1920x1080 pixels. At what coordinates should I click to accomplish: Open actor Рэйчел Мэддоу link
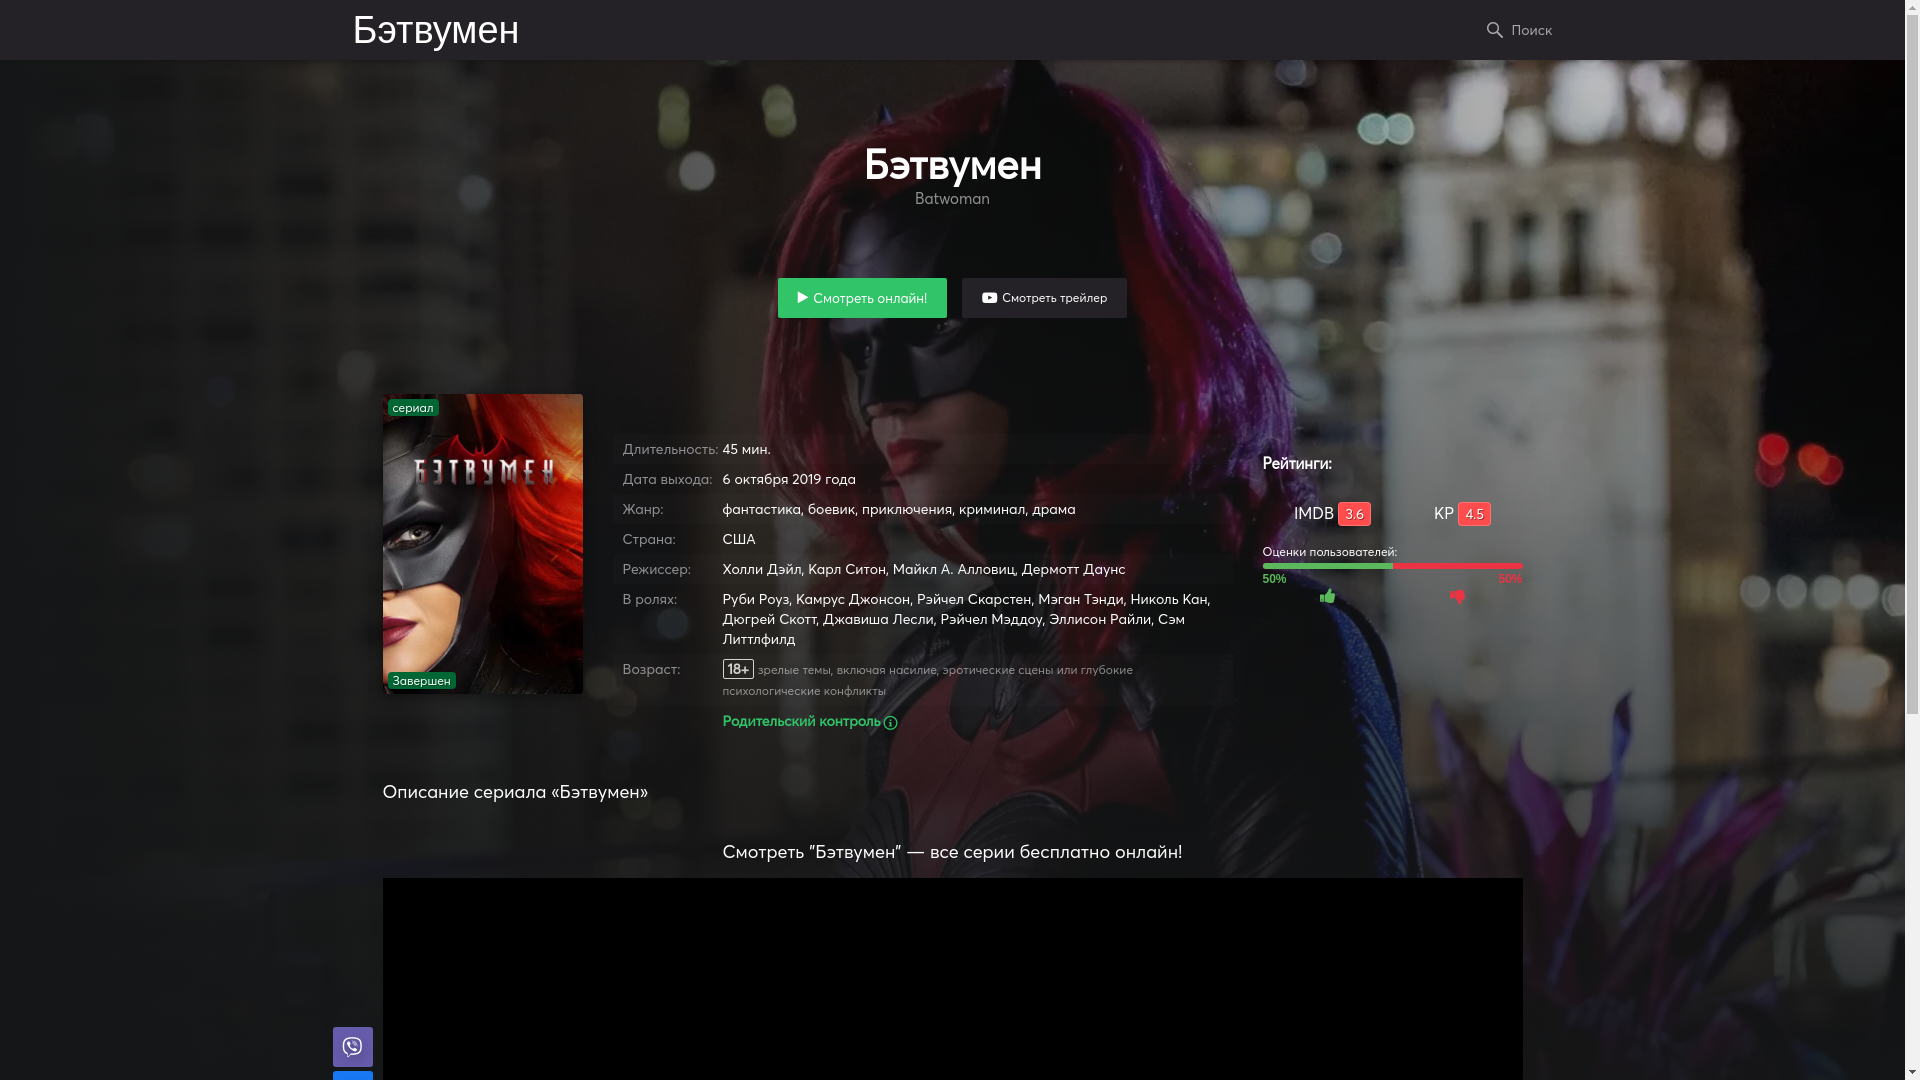991,619
